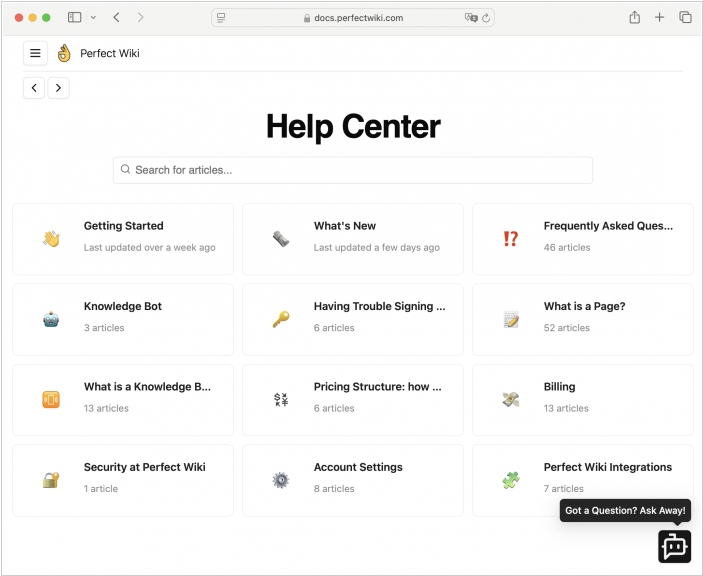Click the '8 articles' text
703x576 pixels.
click(x=334, y=489)
